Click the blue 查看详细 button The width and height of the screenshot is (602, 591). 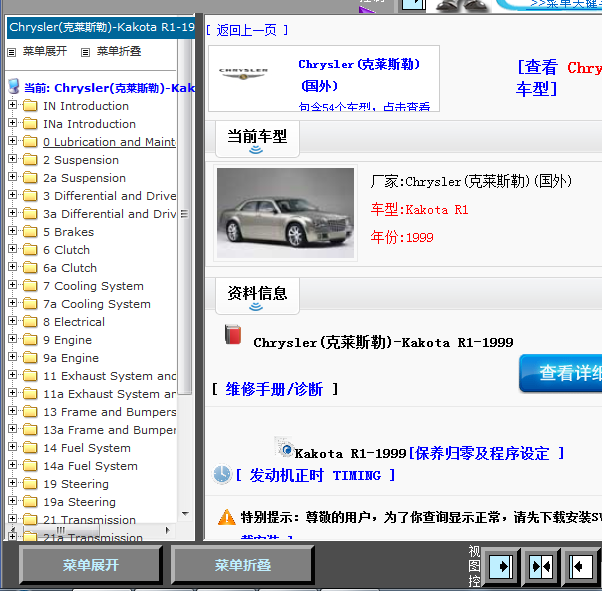561,373
